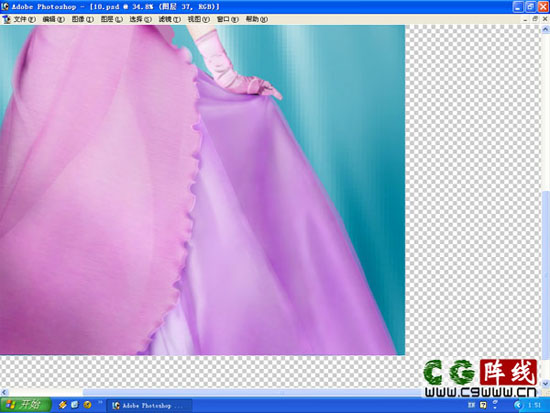Click the 开始 Start button
Screen dimensions: 550x413
pyautogui.click(x=26, y=405)
